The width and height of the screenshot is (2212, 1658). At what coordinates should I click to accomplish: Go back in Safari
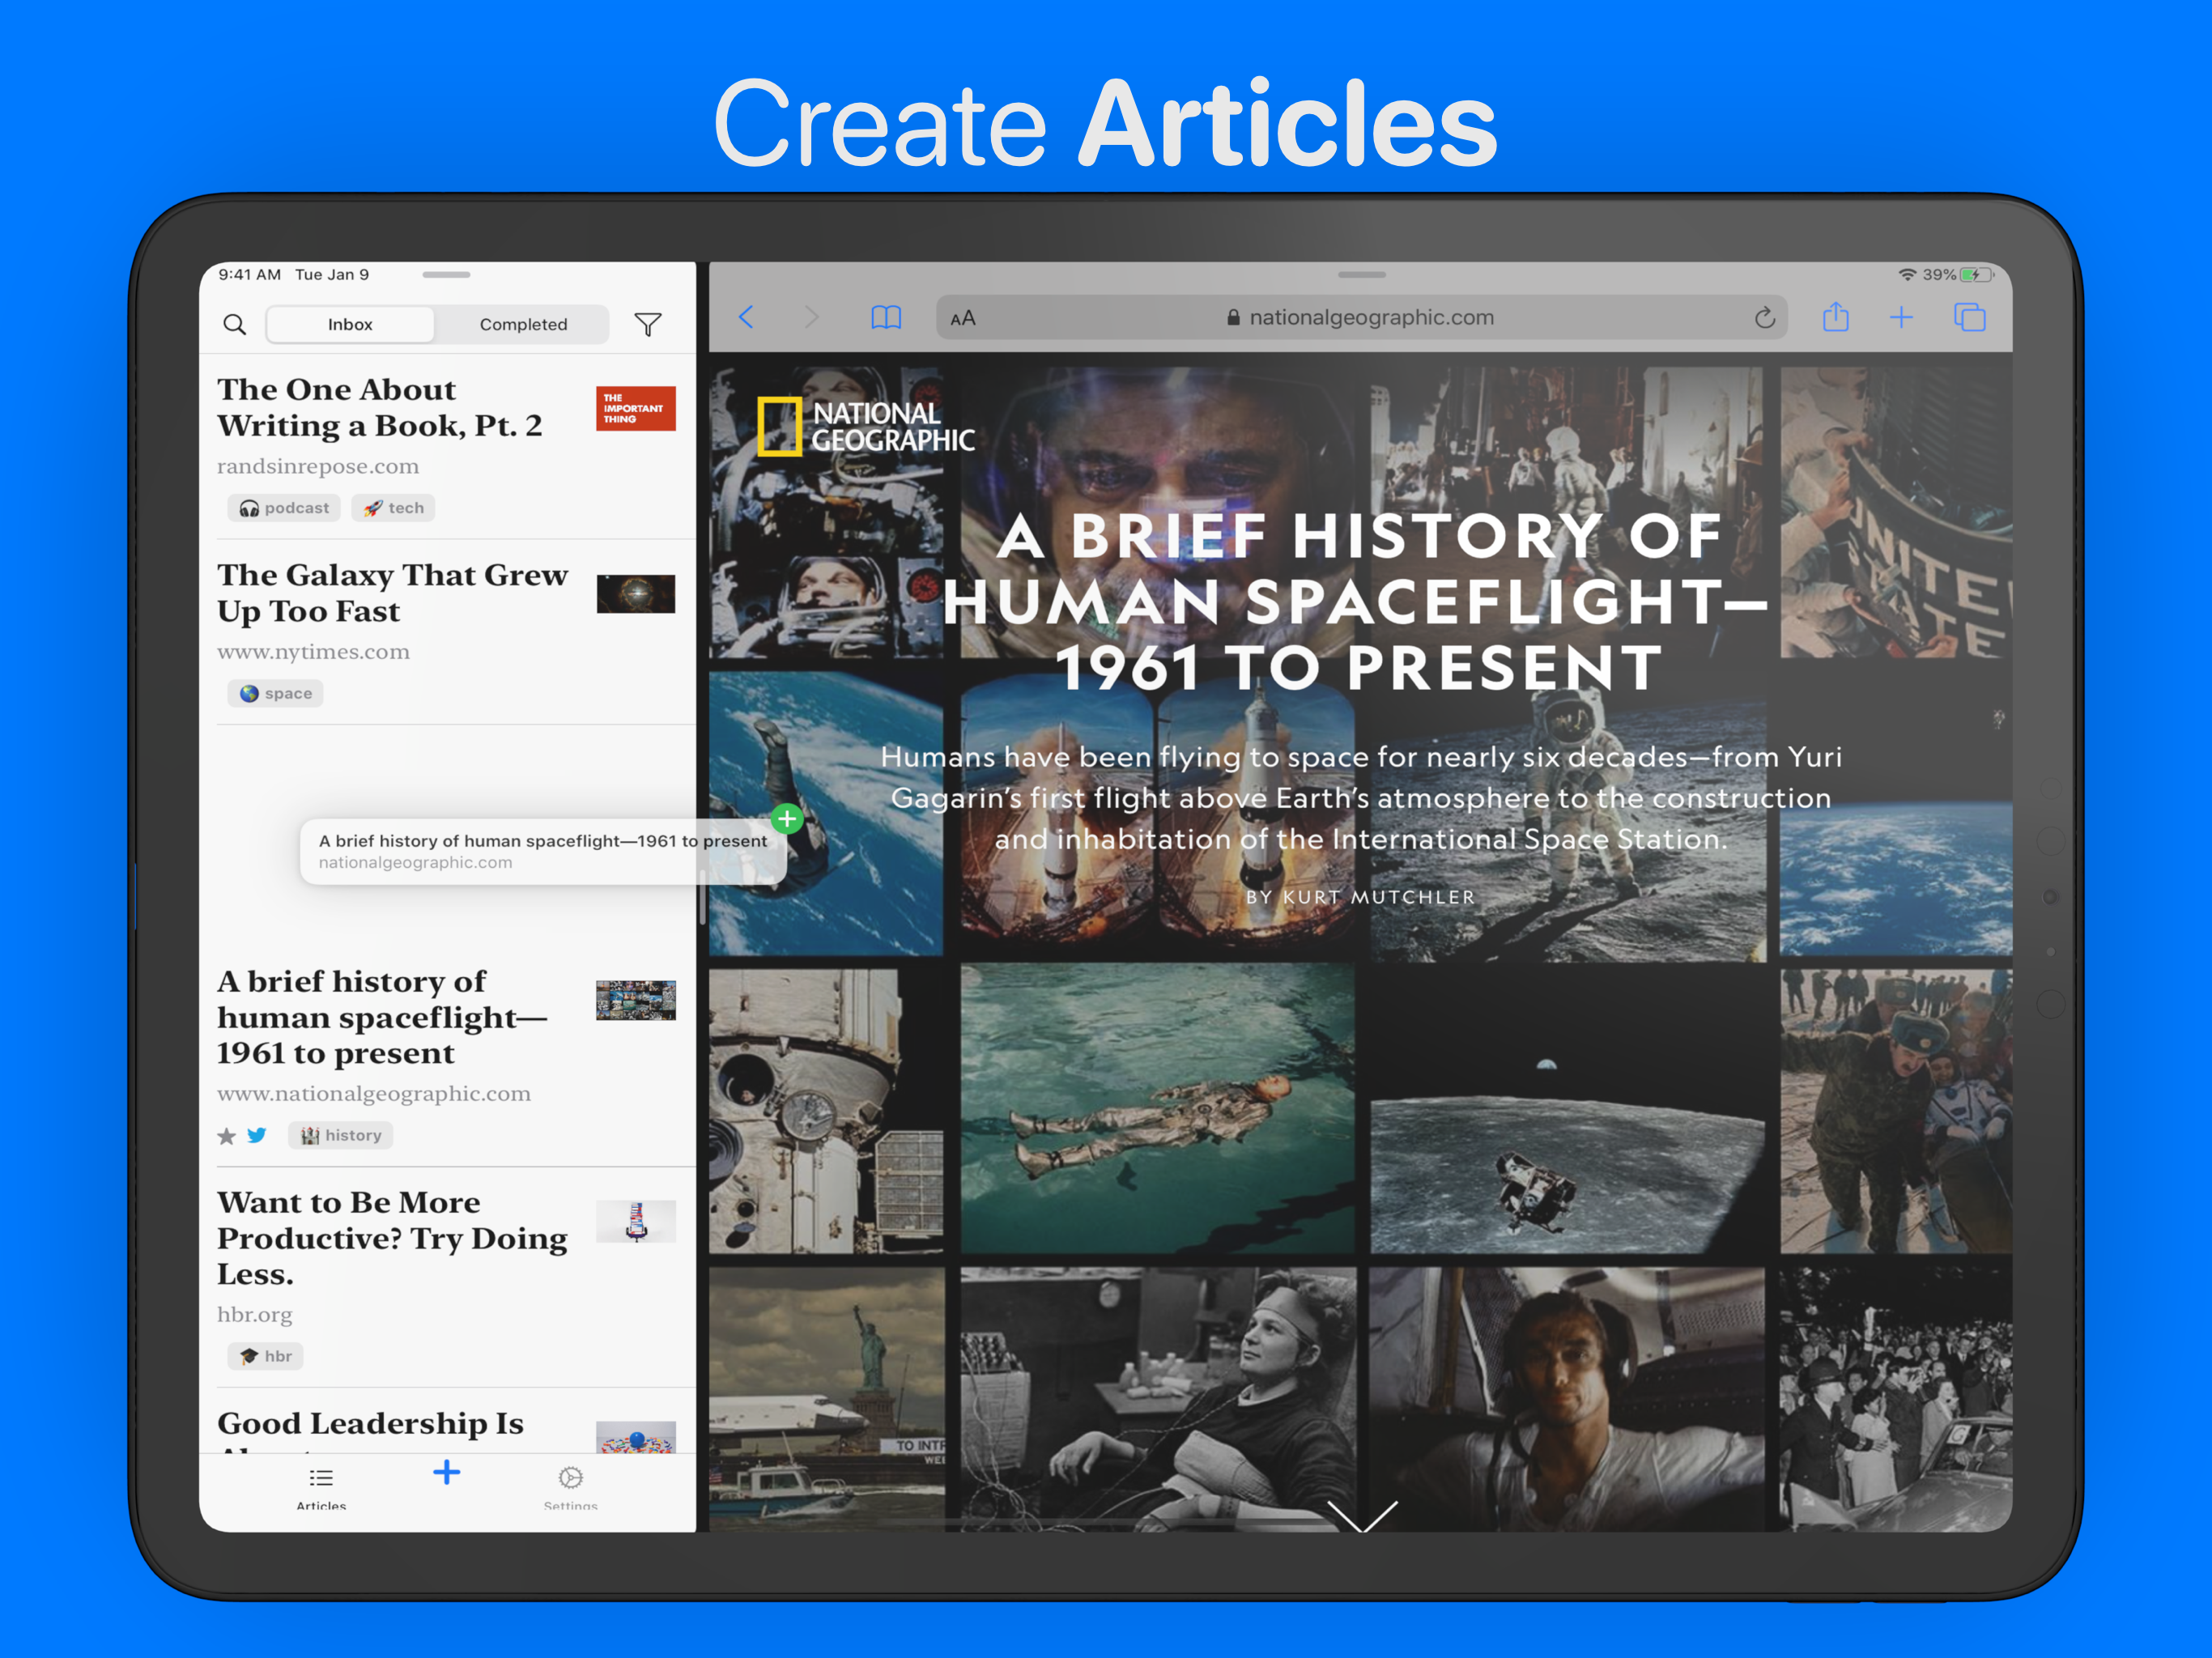tap(746, 317)
